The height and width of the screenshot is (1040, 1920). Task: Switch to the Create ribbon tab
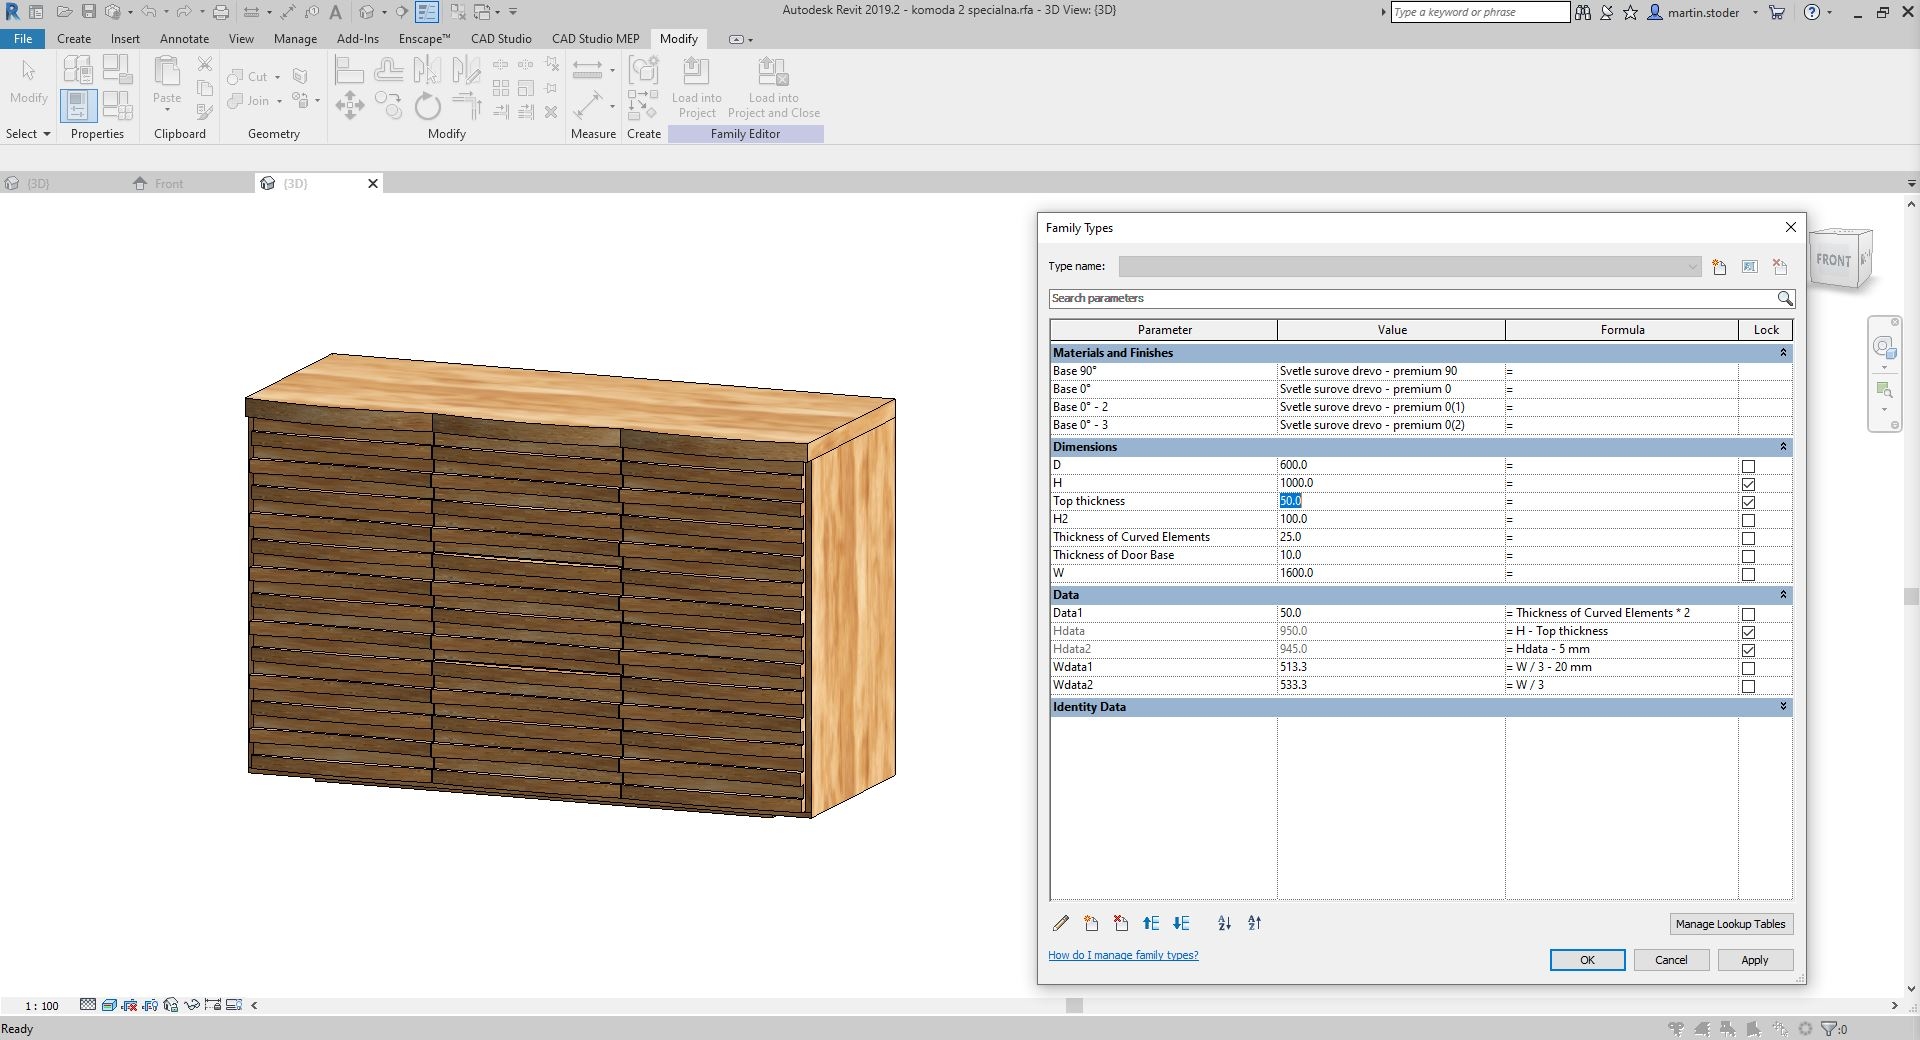click(x=73, y=38)
